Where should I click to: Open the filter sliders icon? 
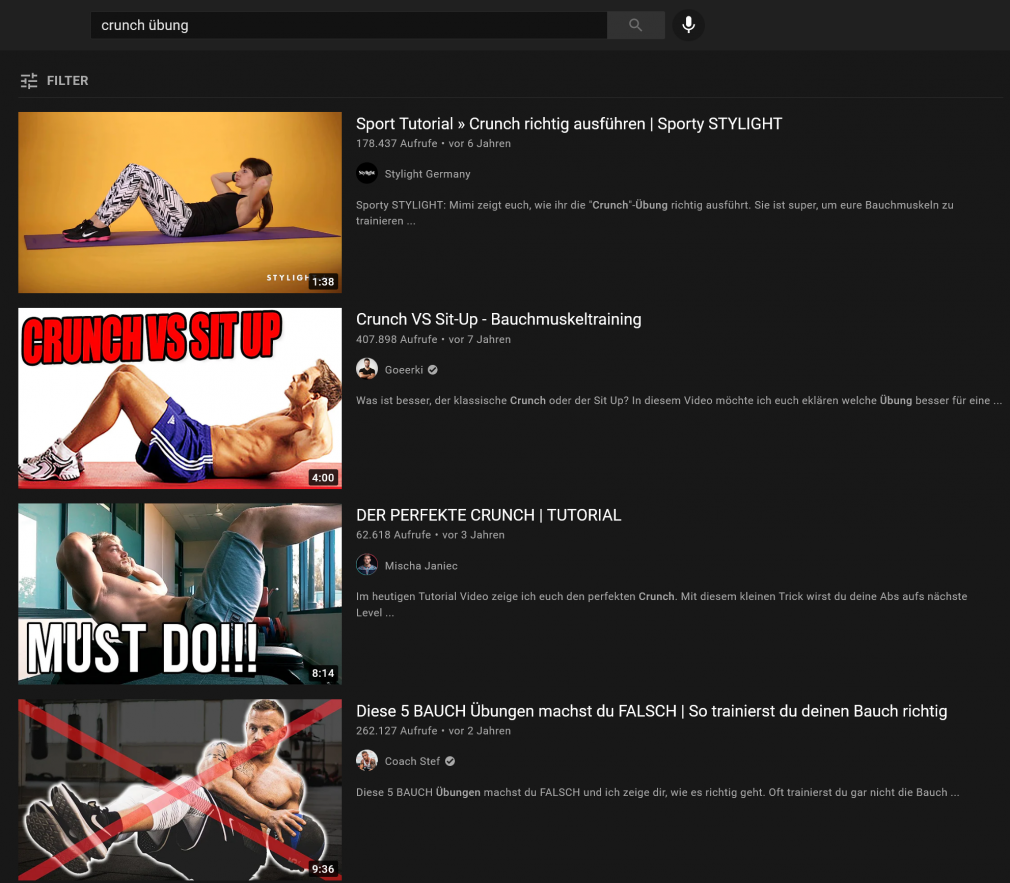point(29,81)
